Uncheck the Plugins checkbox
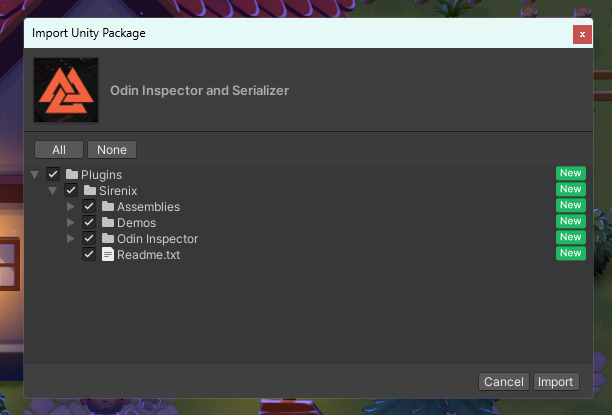Screen dimensions: 612x415 53,174
